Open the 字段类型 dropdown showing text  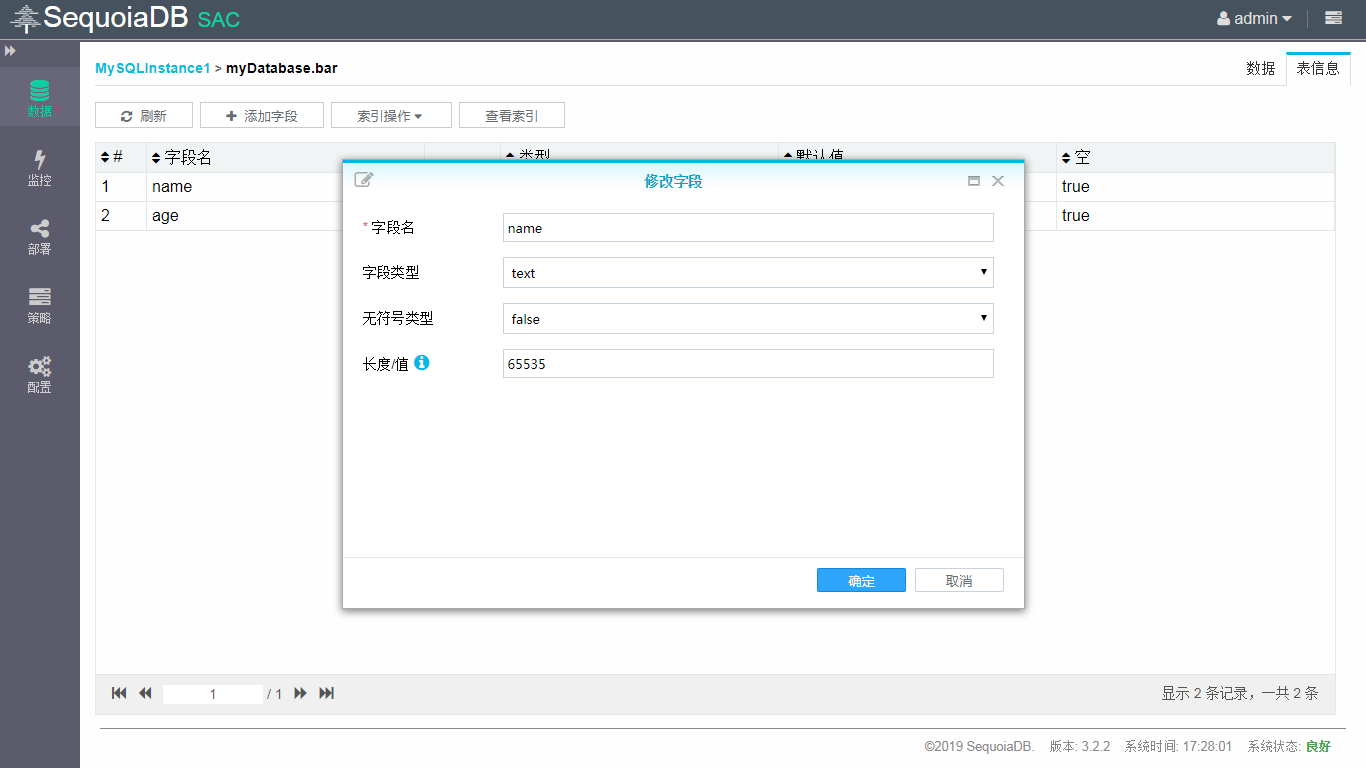click(x=747, y=273)
